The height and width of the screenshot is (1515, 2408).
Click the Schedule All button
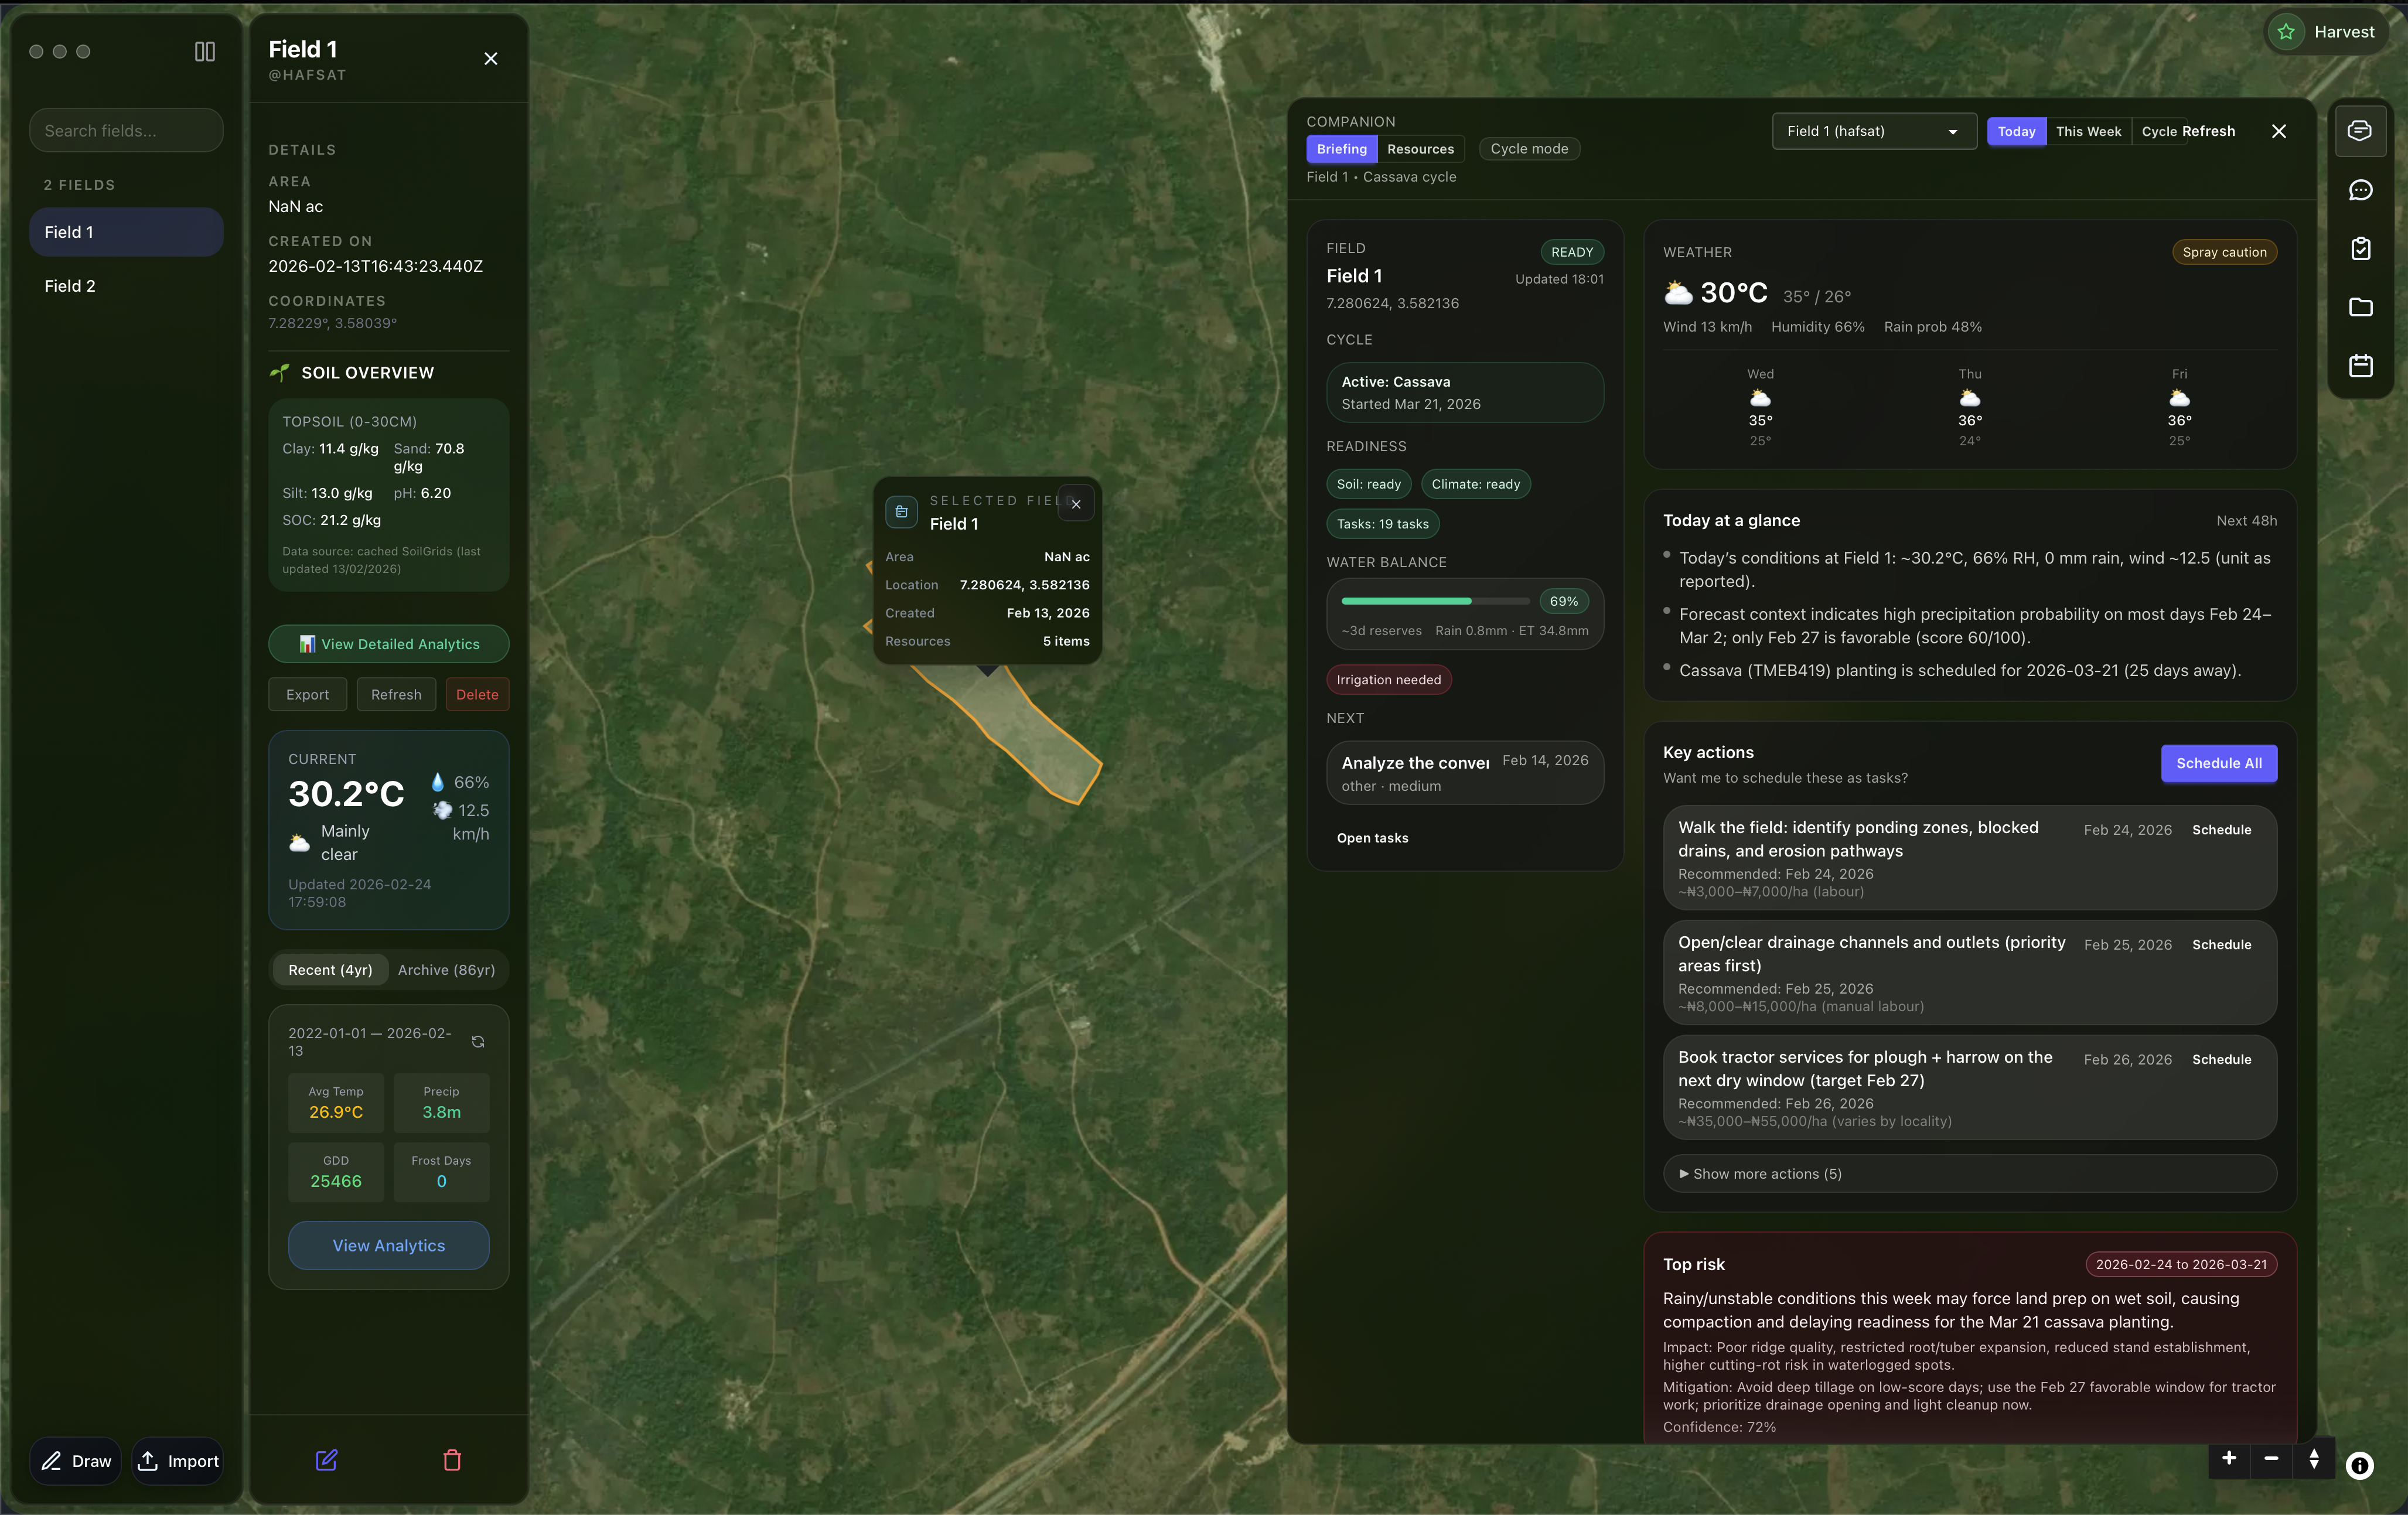tap(2219, 763)
